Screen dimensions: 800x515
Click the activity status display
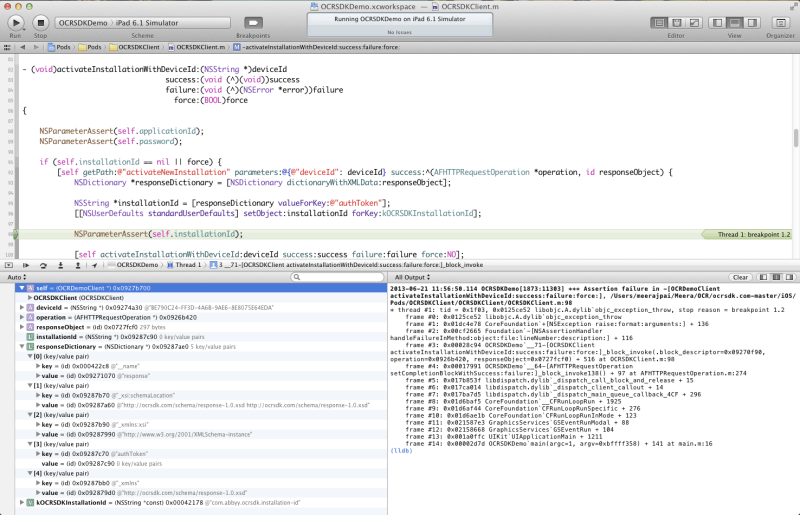pos(399,24)
